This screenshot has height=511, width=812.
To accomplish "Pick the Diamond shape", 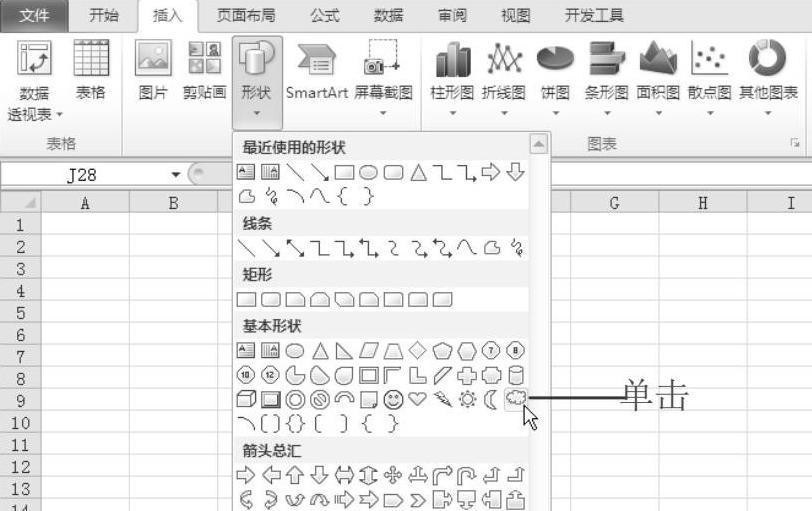I will [417, 351].
